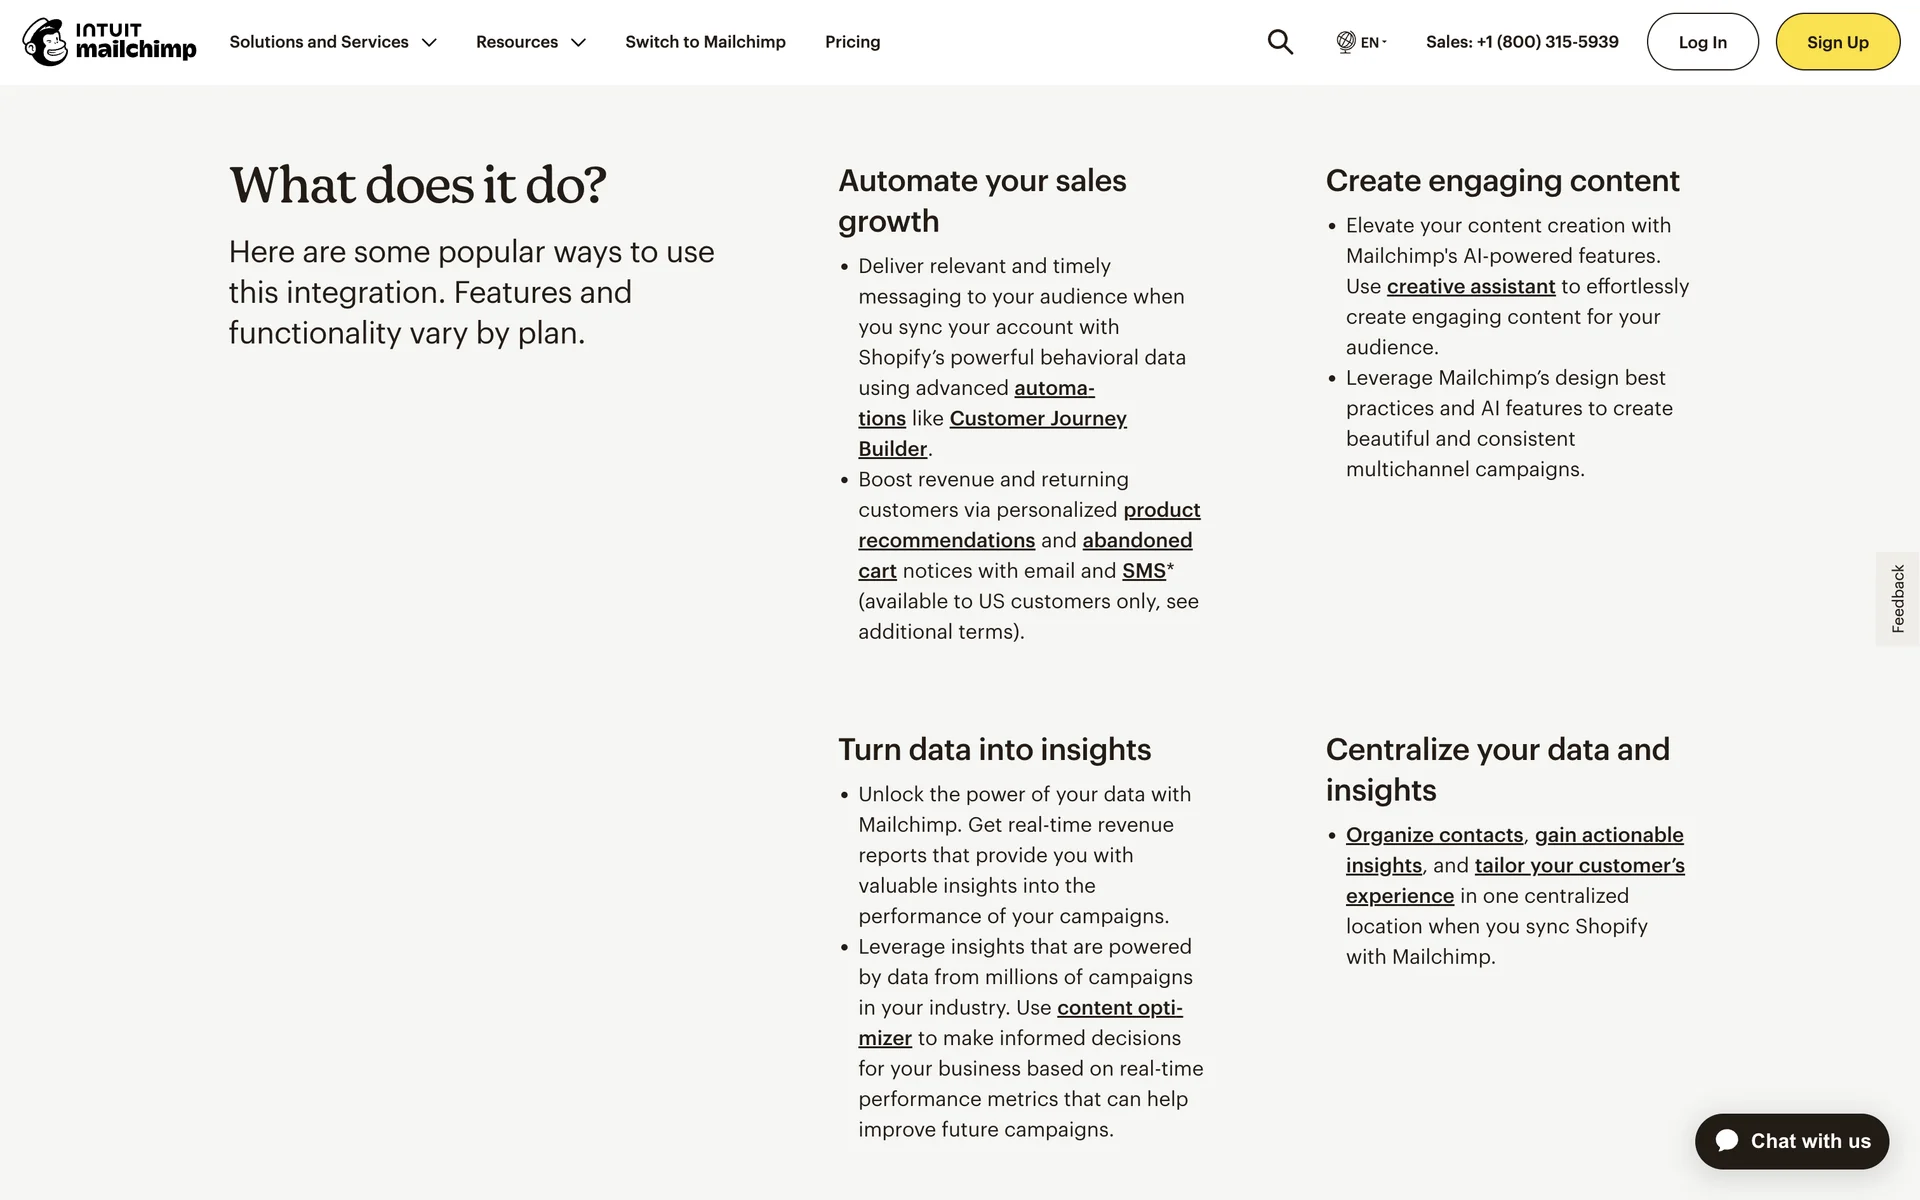Click the chat bubble icon

tap(1727, 1141)
